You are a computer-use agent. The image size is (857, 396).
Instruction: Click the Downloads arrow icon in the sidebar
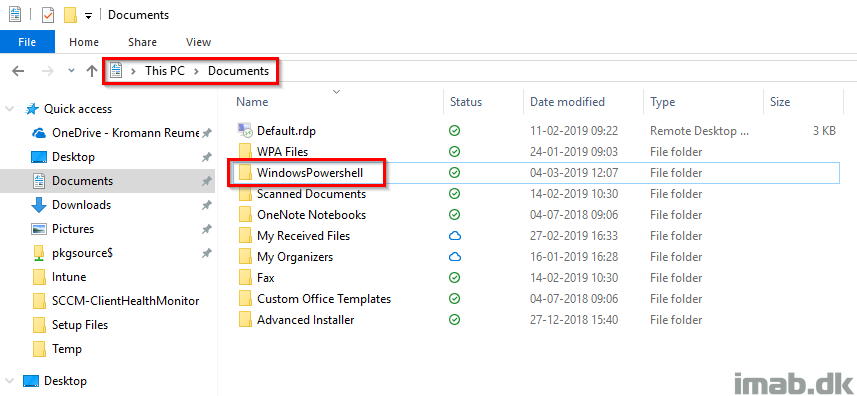pyautogui.click(x=39, y=205)
